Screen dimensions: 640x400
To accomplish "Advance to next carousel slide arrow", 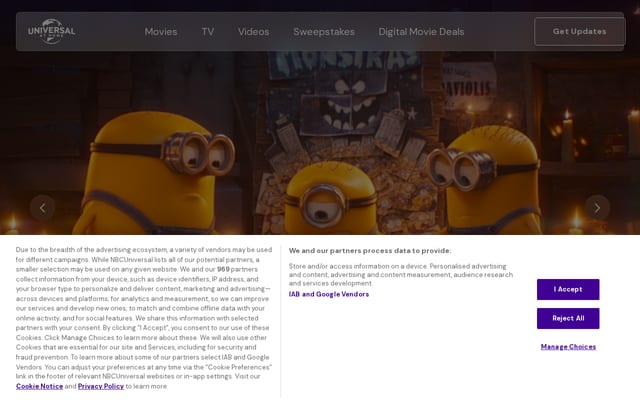I will pos(597,208).
